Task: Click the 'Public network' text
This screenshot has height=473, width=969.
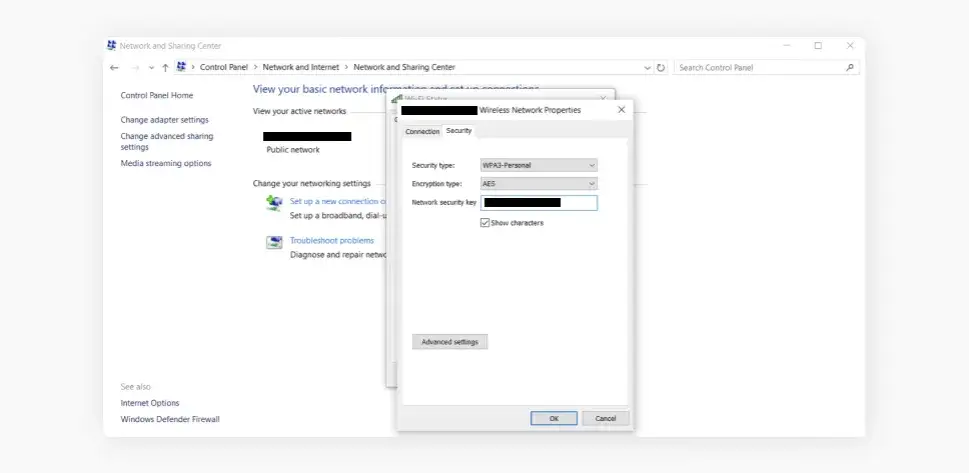Action: [x=293, y=150]
